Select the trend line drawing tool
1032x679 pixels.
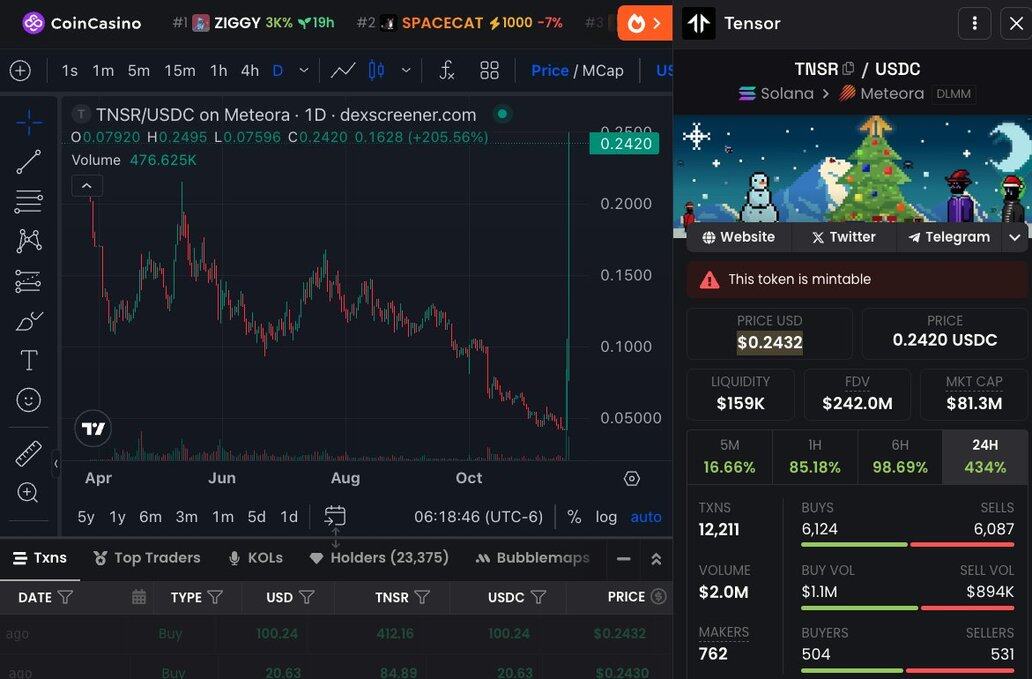coord(29,161)
